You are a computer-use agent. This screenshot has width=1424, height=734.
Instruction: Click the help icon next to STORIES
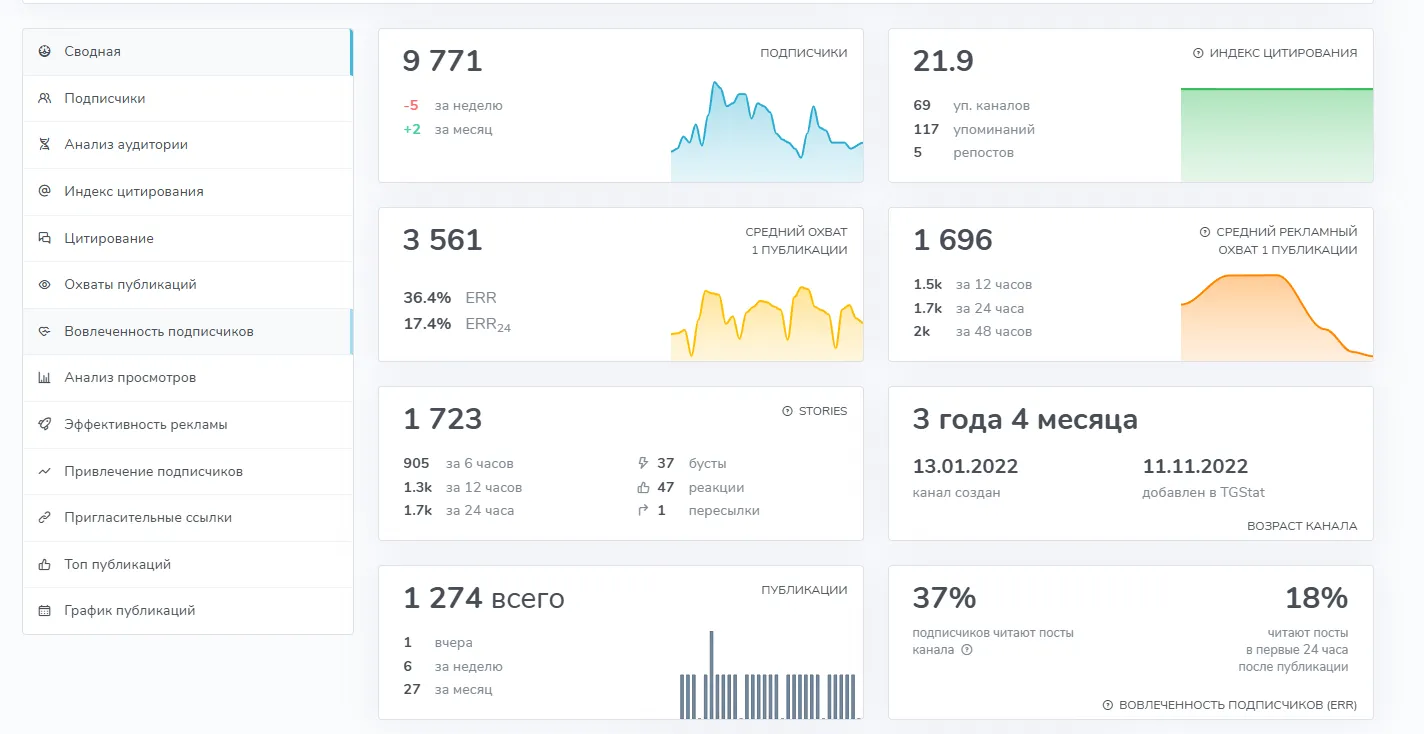787,411
